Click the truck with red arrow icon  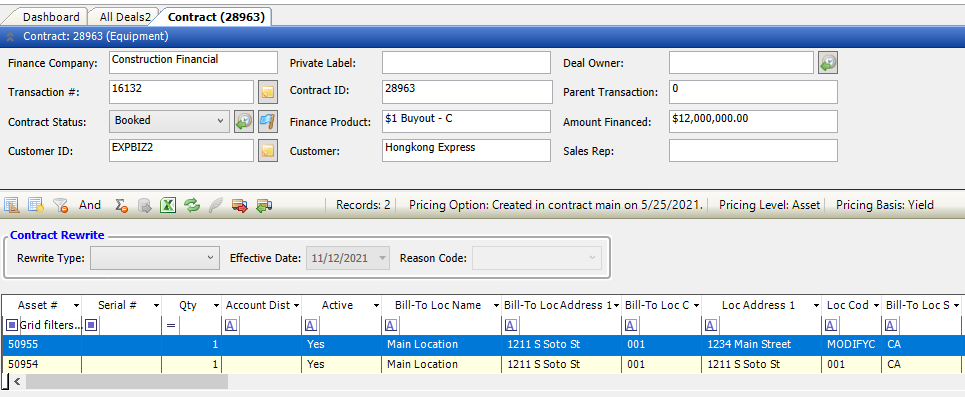coord(240,205)
